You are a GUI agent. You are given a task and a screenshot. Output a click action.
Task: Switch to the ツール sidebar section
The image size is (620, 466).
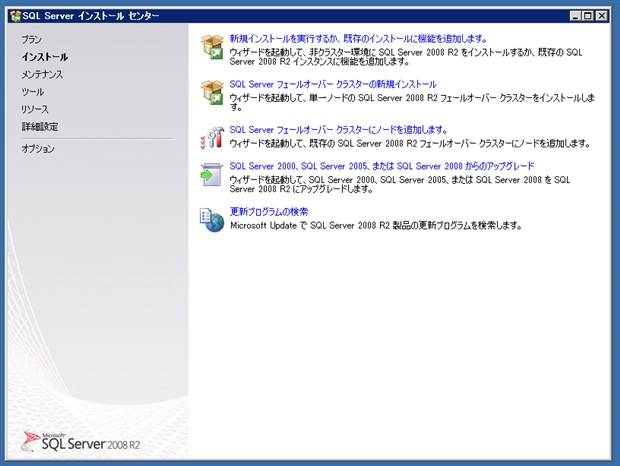[x=32, y=92]
